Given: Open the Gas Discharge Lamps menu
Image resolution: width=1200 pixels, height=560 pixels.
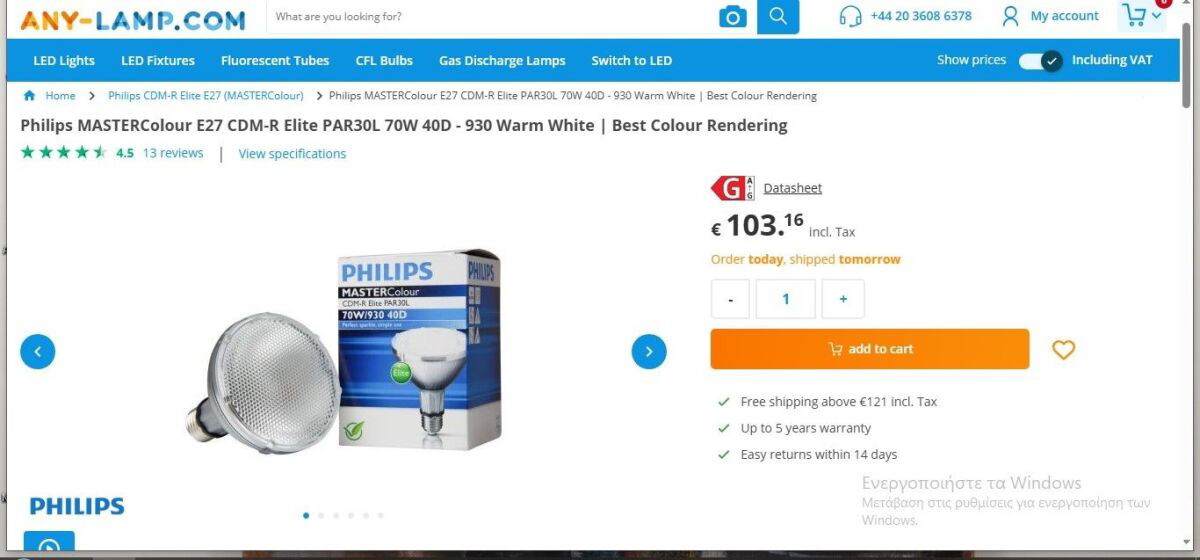Looking at the screenshot, I should click(x=502, y=60).
